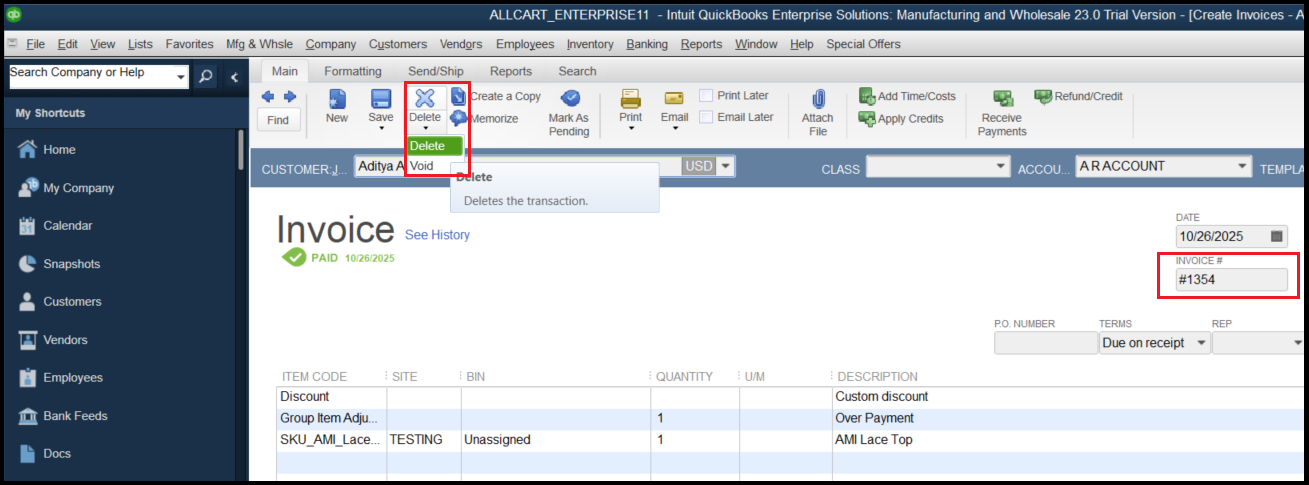
Task: Open the A R ACCOUNT dropdown
Action: pyautogui.click(x=1242, y=167)
